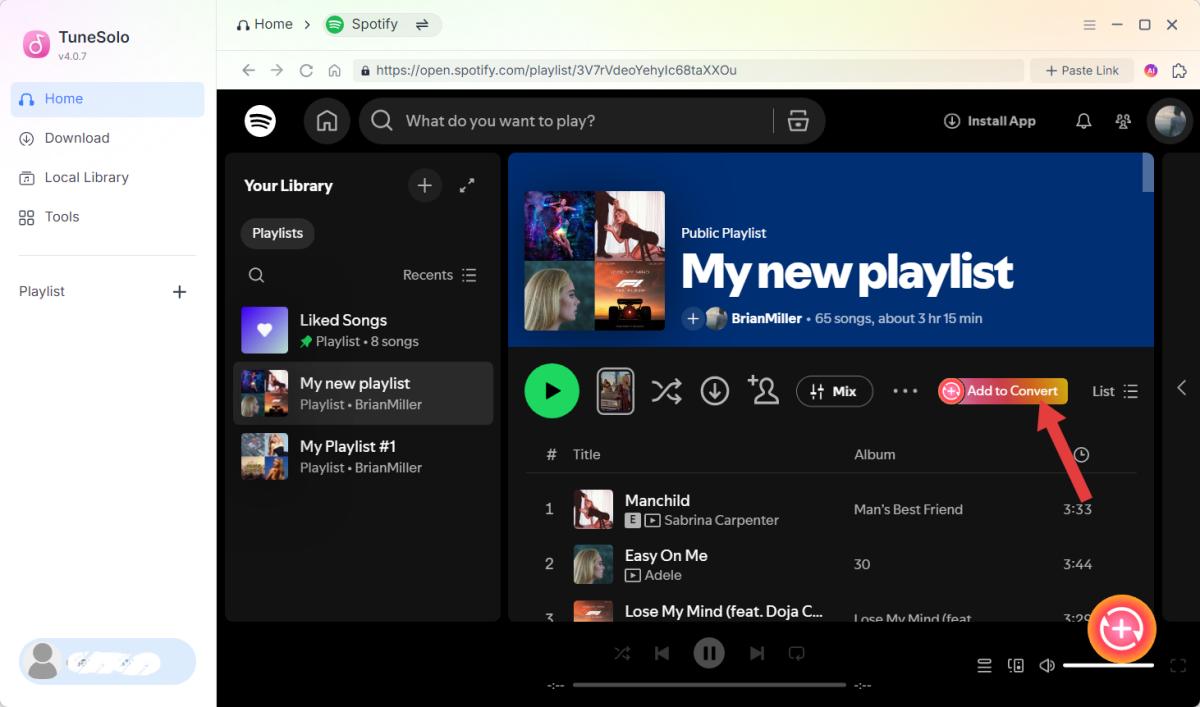Pause playback in player bar
Viewport: 1200px width, 707px height.
pos(709,653)
